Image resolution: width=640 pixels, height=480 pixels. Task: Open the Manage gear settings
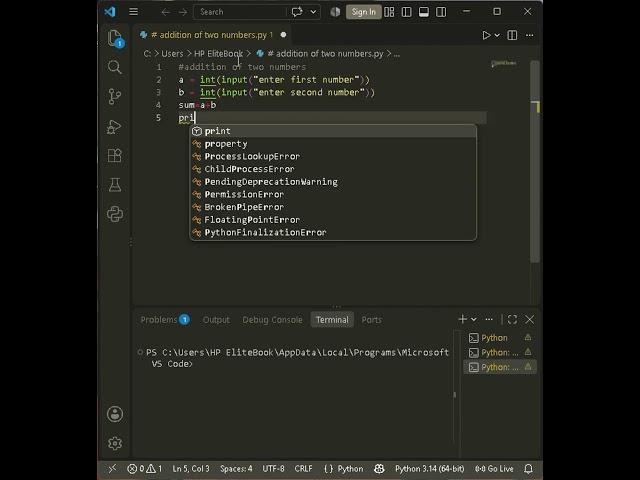(115, 443)
